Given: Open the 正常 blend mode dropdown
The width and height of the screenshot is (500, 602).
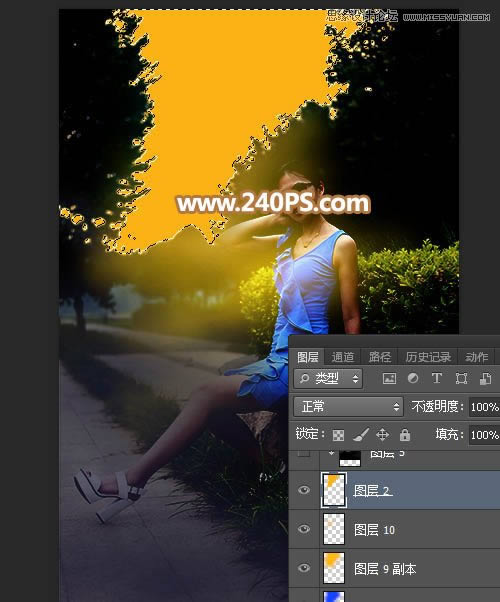Looking at the screenshot, I should pos(349,407).
